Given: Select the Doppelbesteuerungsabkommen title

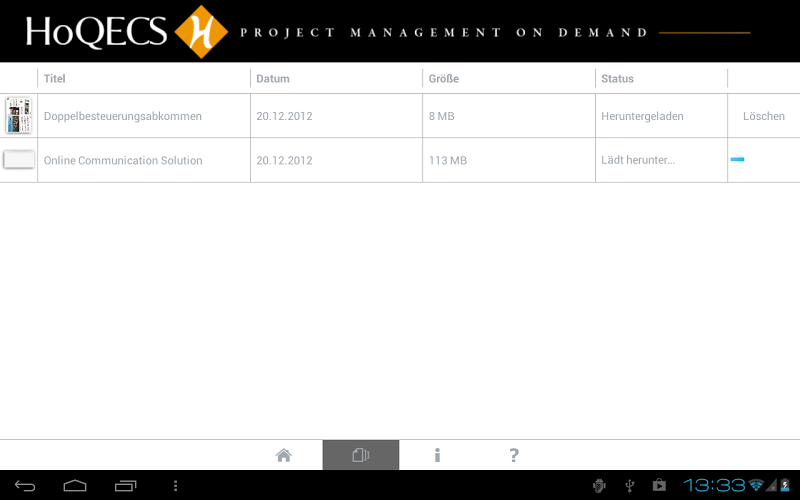Looking at the screenshot, I should (x=122, y=116).
